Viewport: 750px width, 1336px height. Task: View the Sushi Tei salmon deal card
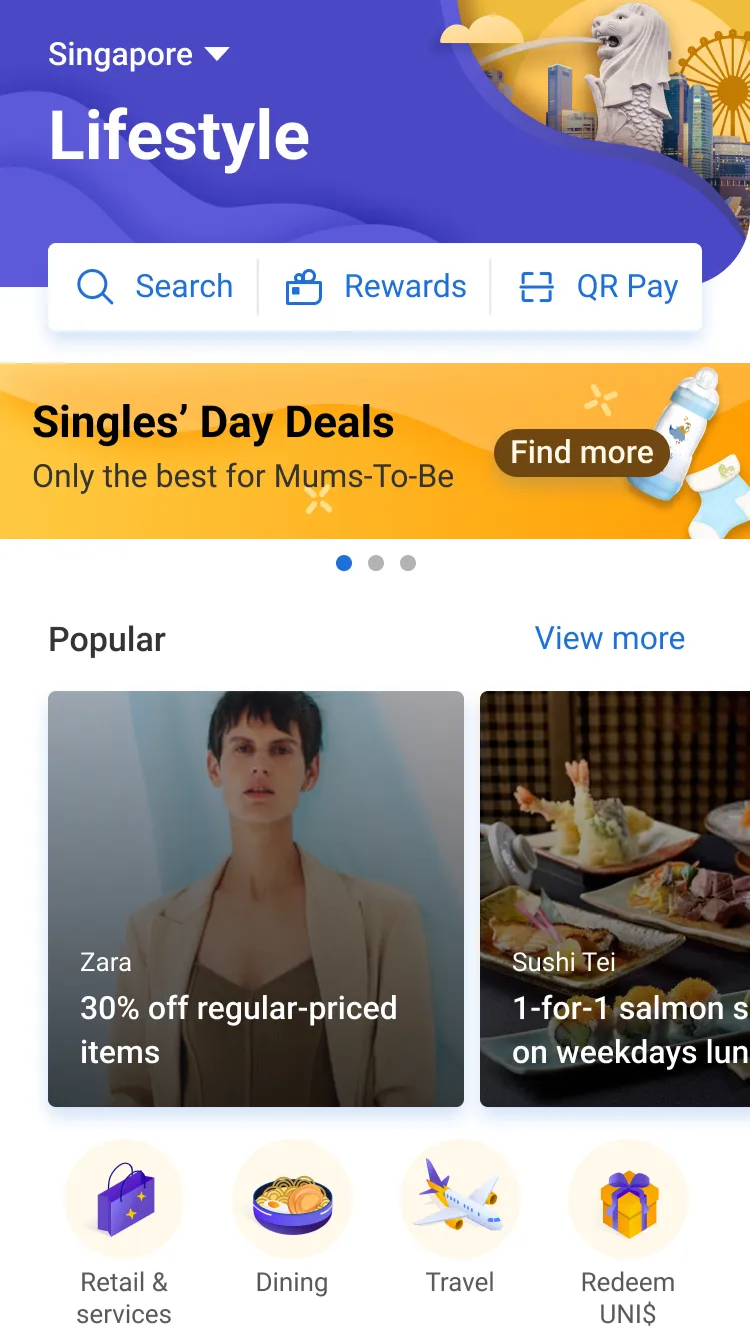click(x=615, y=898)
